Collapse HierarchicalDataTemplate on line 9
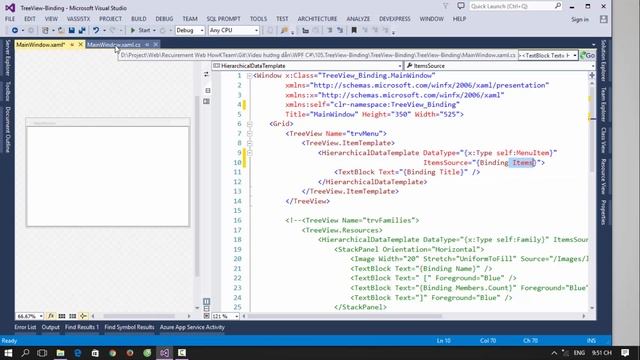 249,153
